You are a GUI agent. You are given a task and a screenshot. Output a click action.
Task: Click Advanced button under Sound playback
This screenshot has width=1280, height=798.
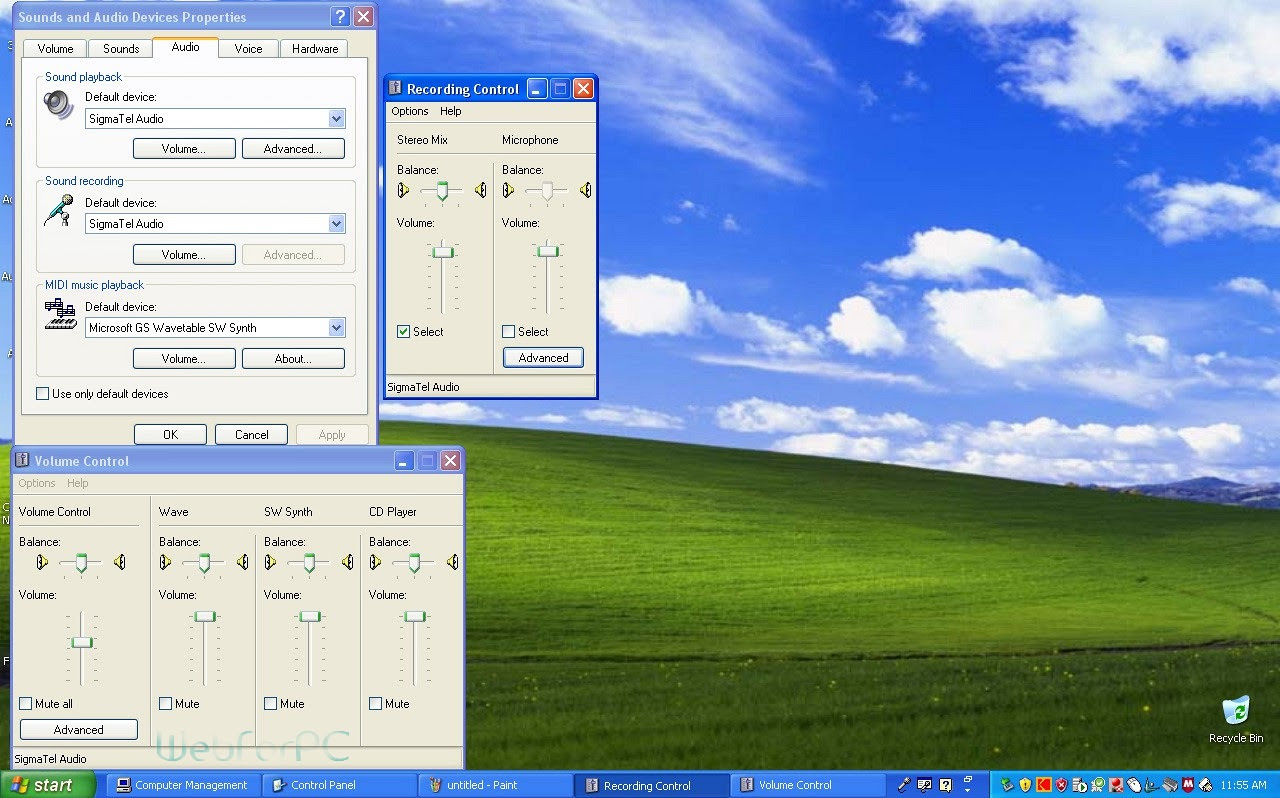pos(293,149)
